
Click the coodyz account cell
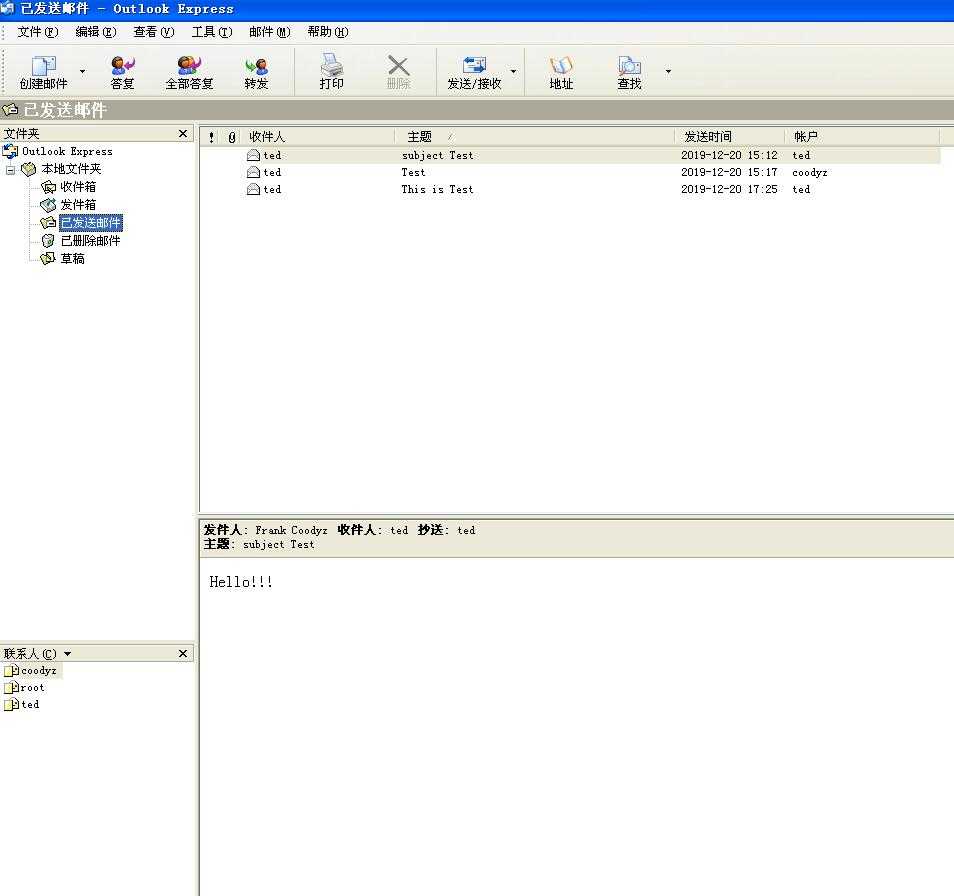click(x=809, y=173)
